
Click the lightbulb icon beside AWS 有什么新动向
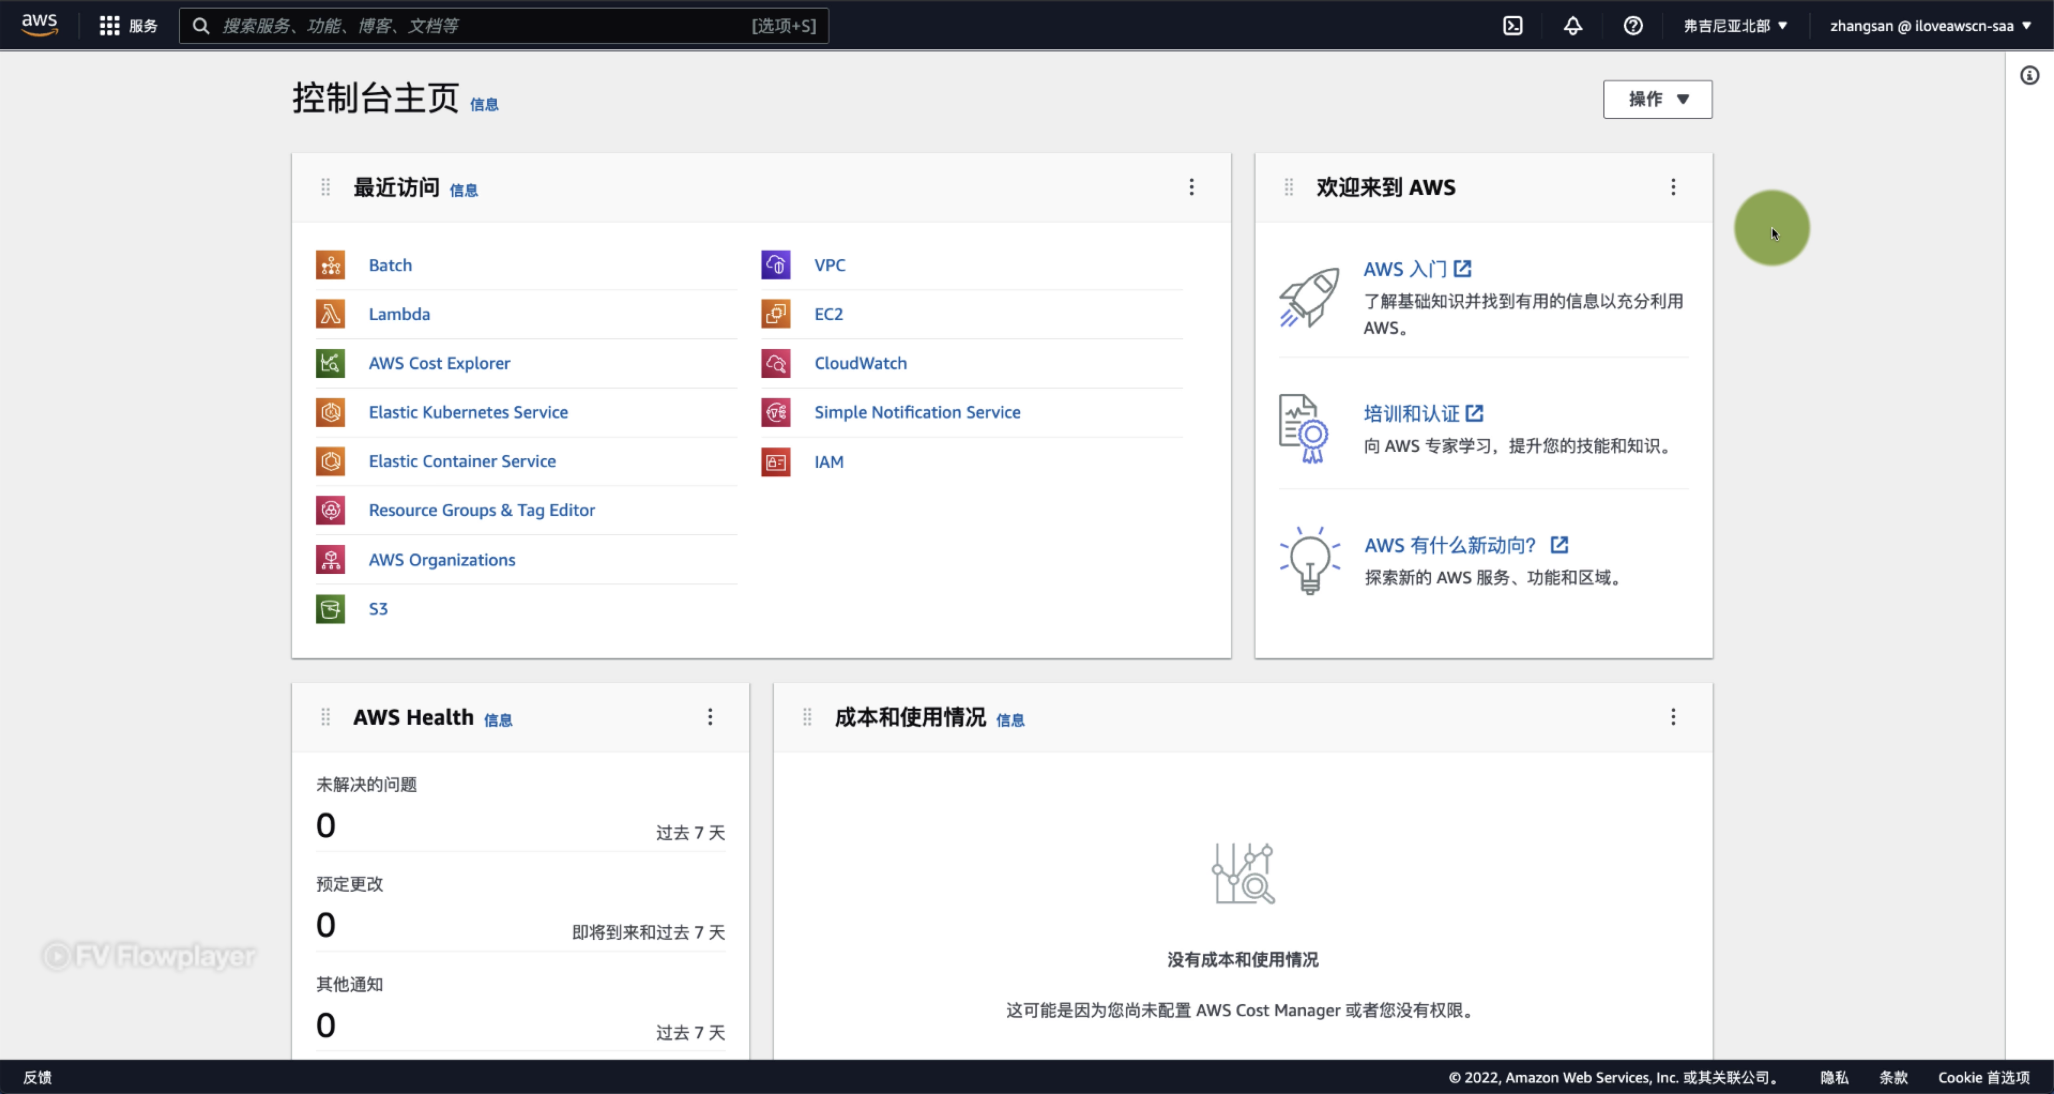pyautogui.click(x=1309, y=561)
